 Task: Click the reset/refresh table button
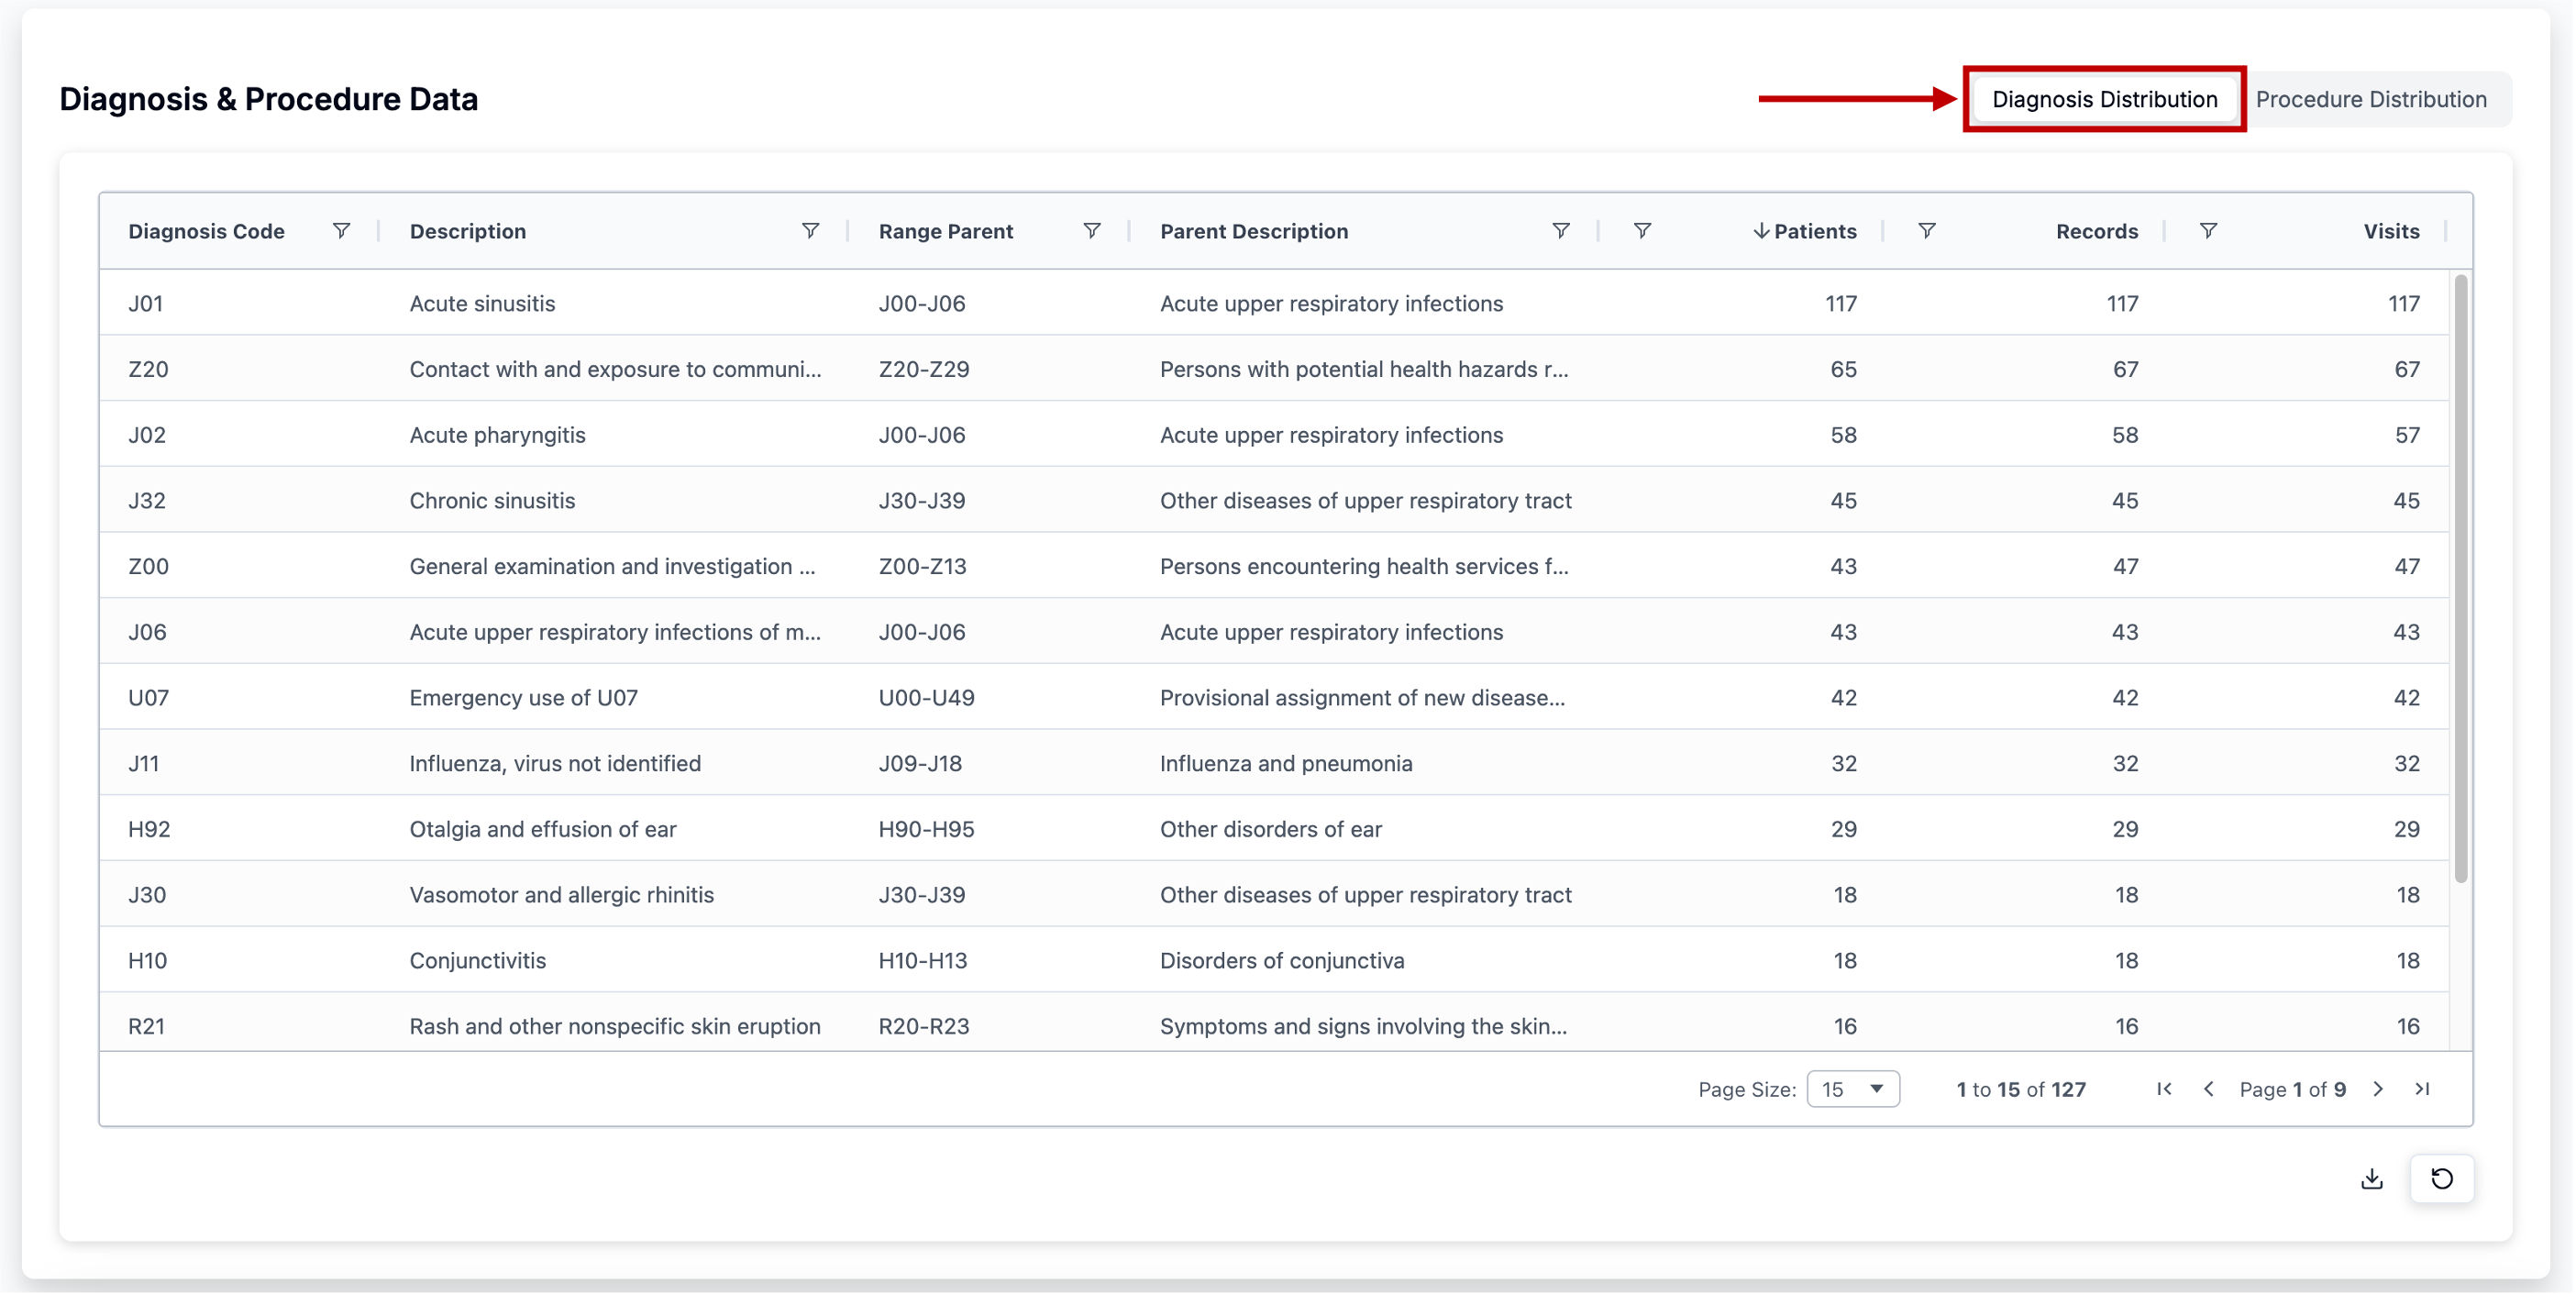pyautogui.click(x=2442, y=1179)
